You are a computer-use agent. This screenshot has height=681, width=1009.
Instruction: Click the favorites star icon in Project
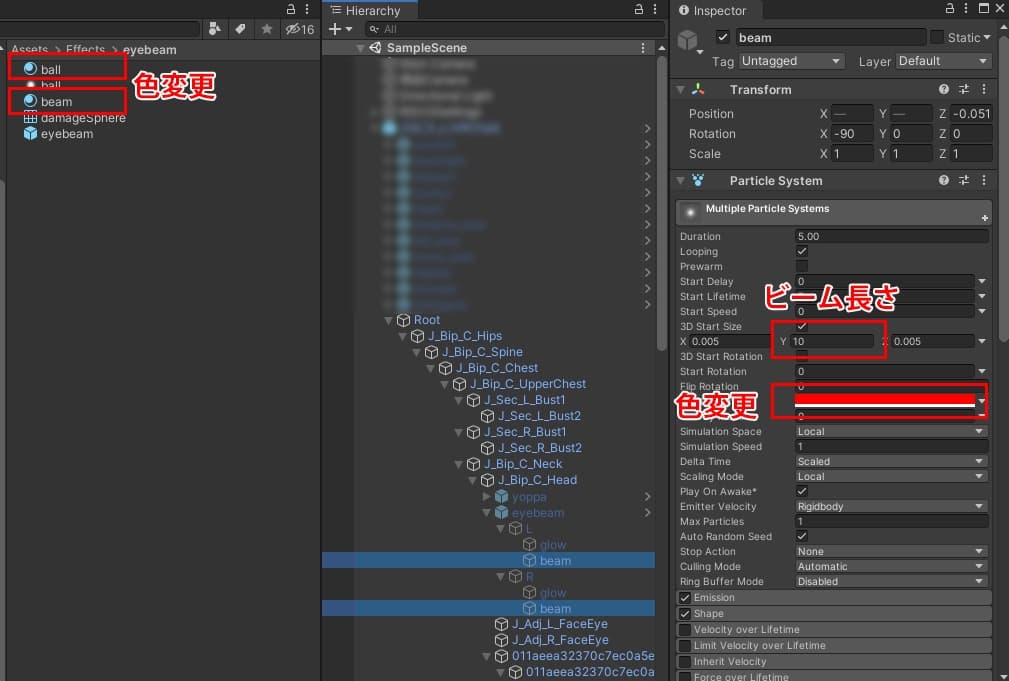point(268,29)
